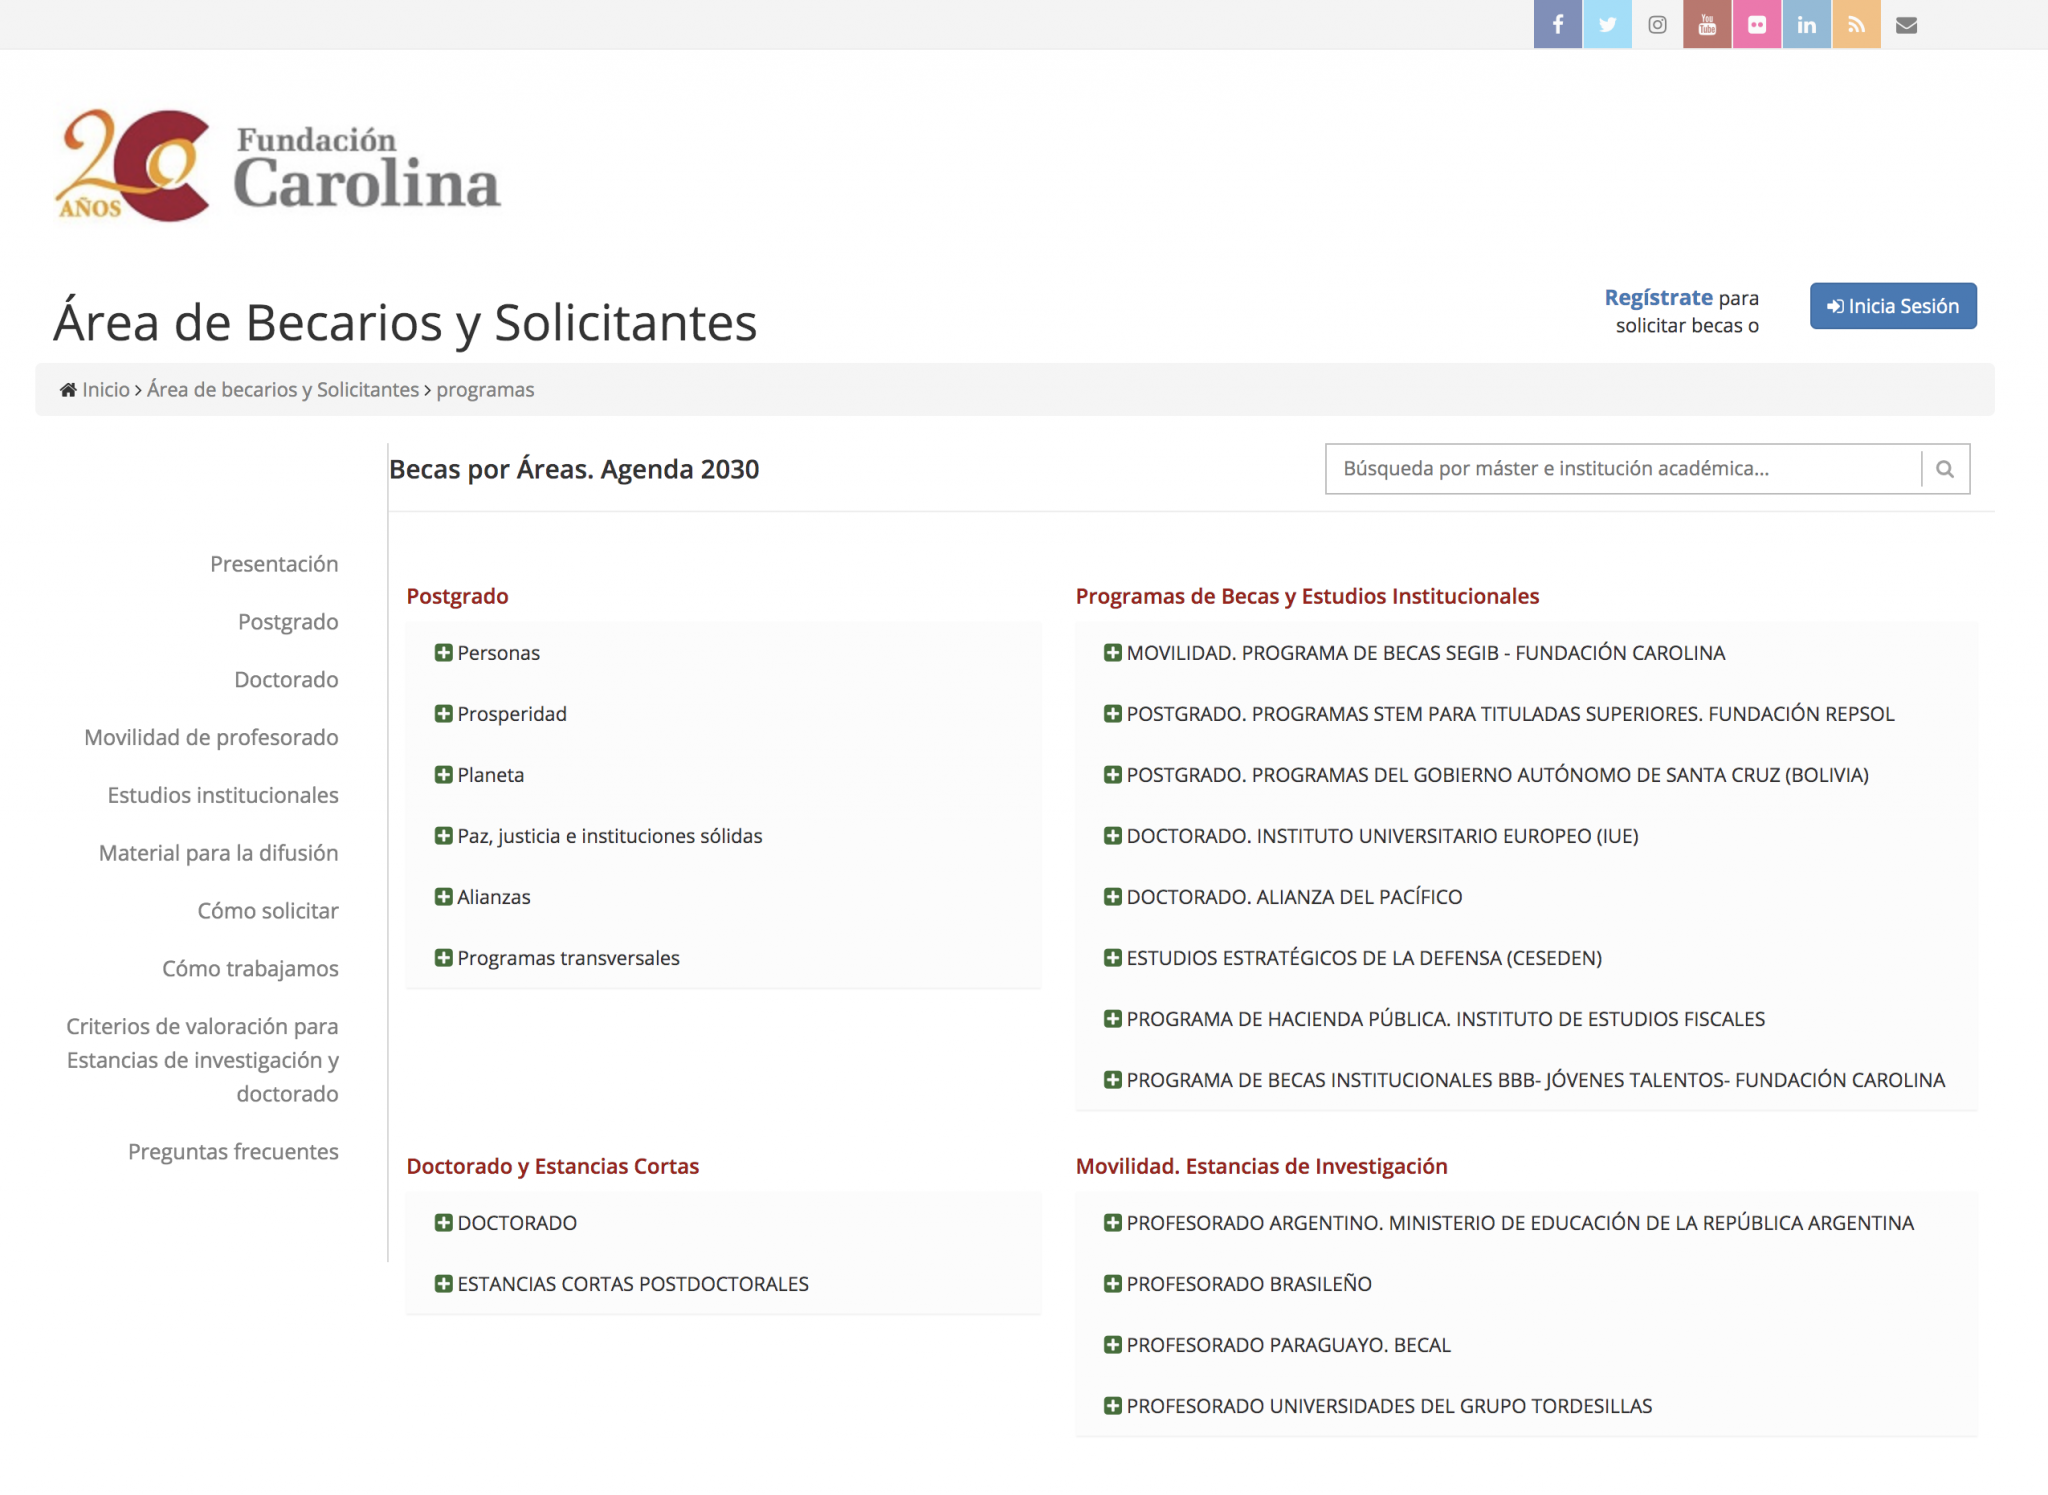Open Preguntas frecuentes sidebar item
This screenshot has width=2048, height=1495.
pos(233,1152)
